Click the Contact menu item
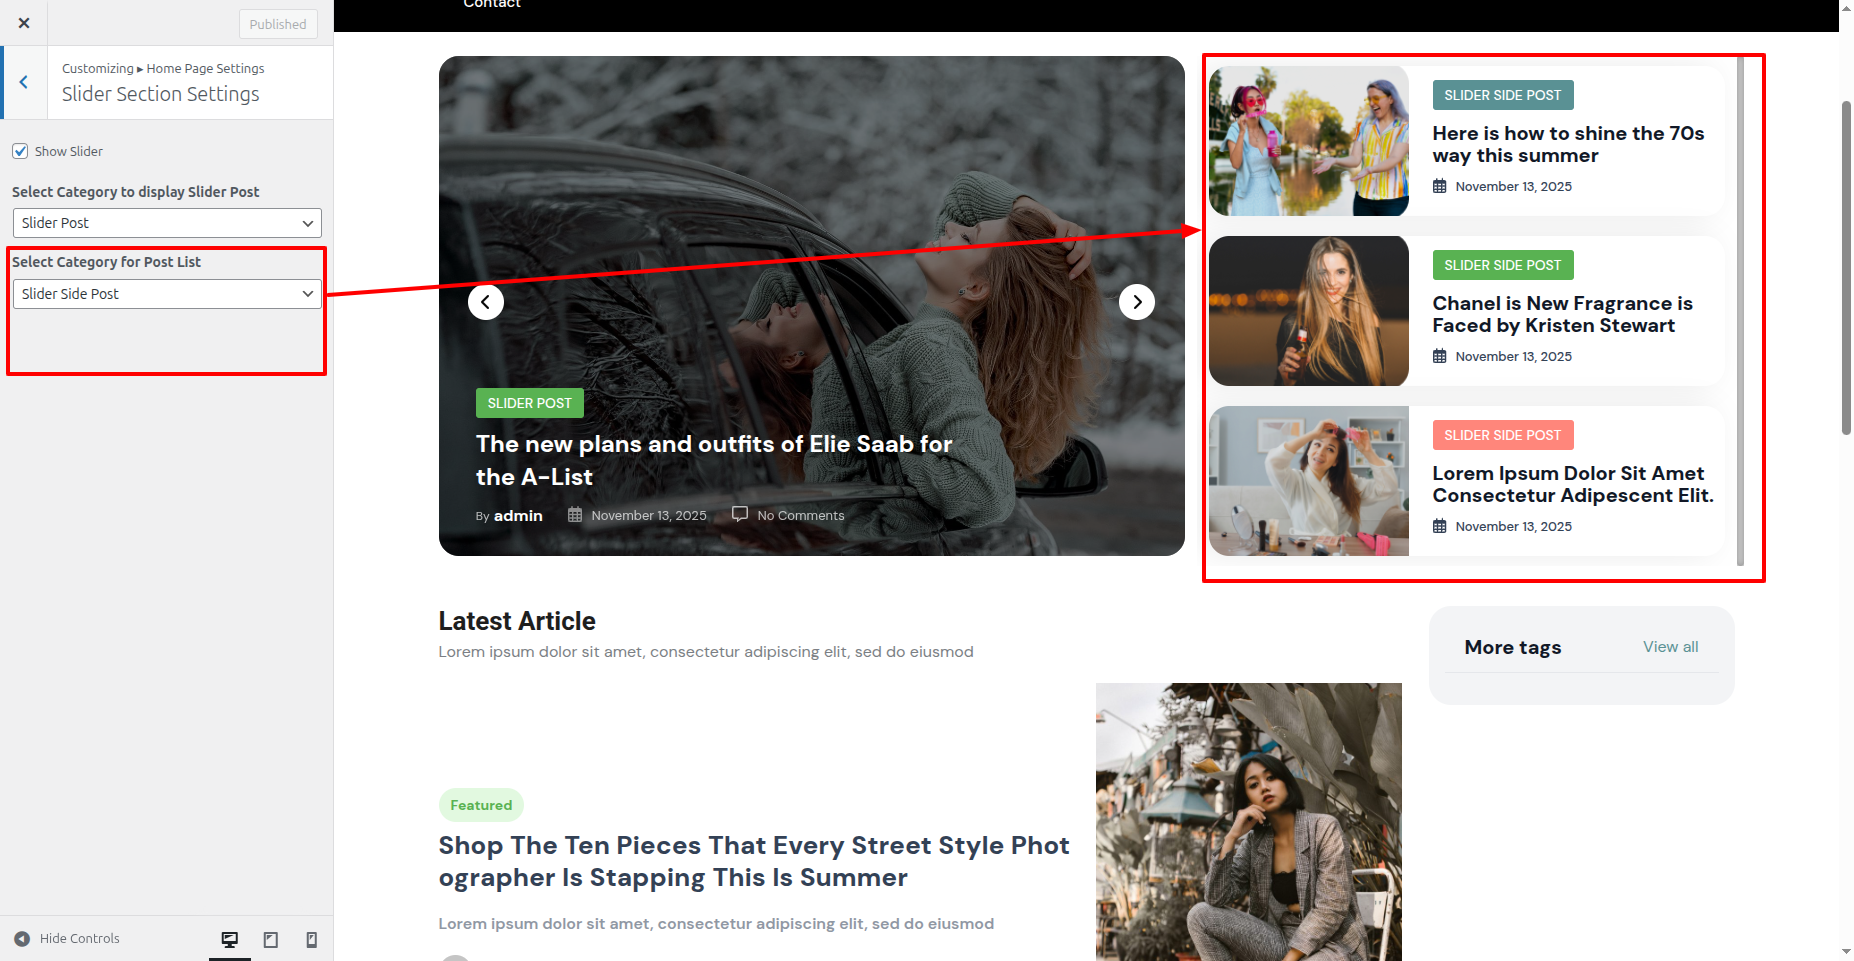The width and height of the screenshot is (1854, 961). point(492,5)
